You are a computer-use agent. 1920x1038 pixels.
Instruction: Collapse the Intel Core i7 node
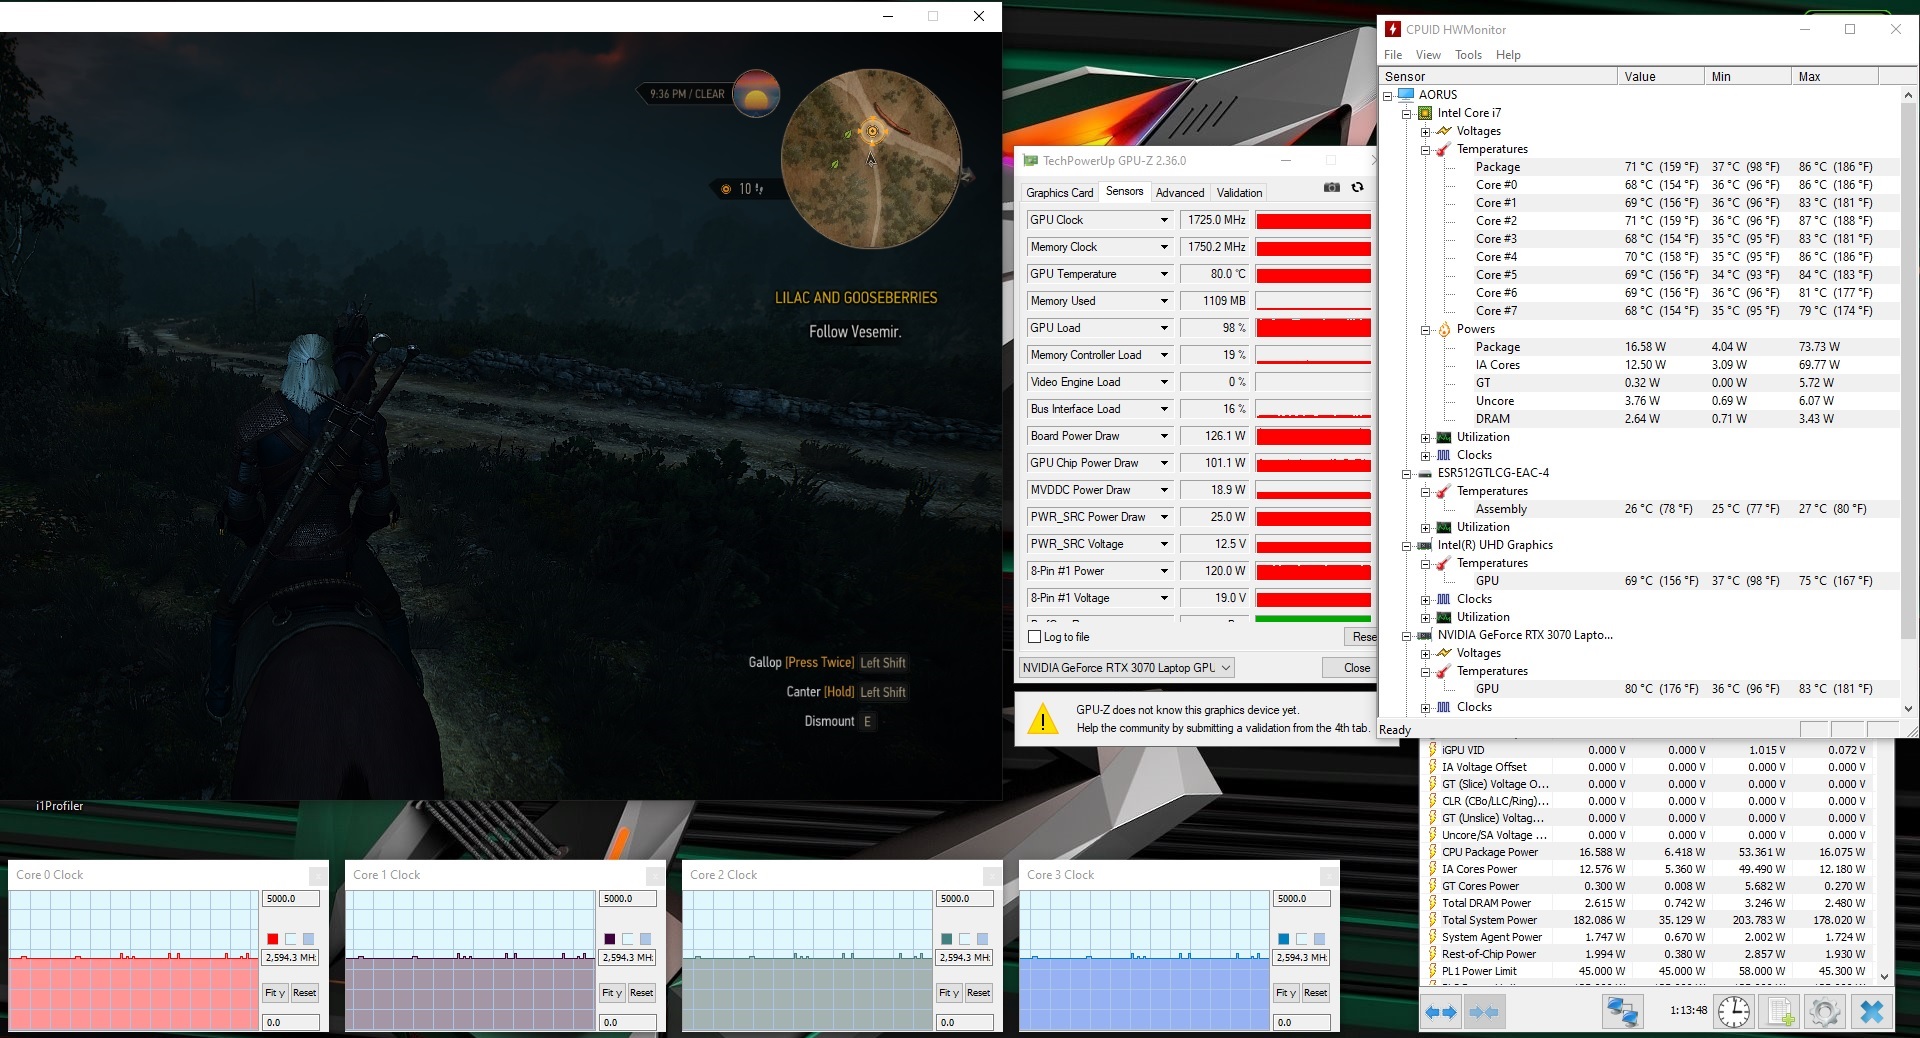[x=1406, y=114]
